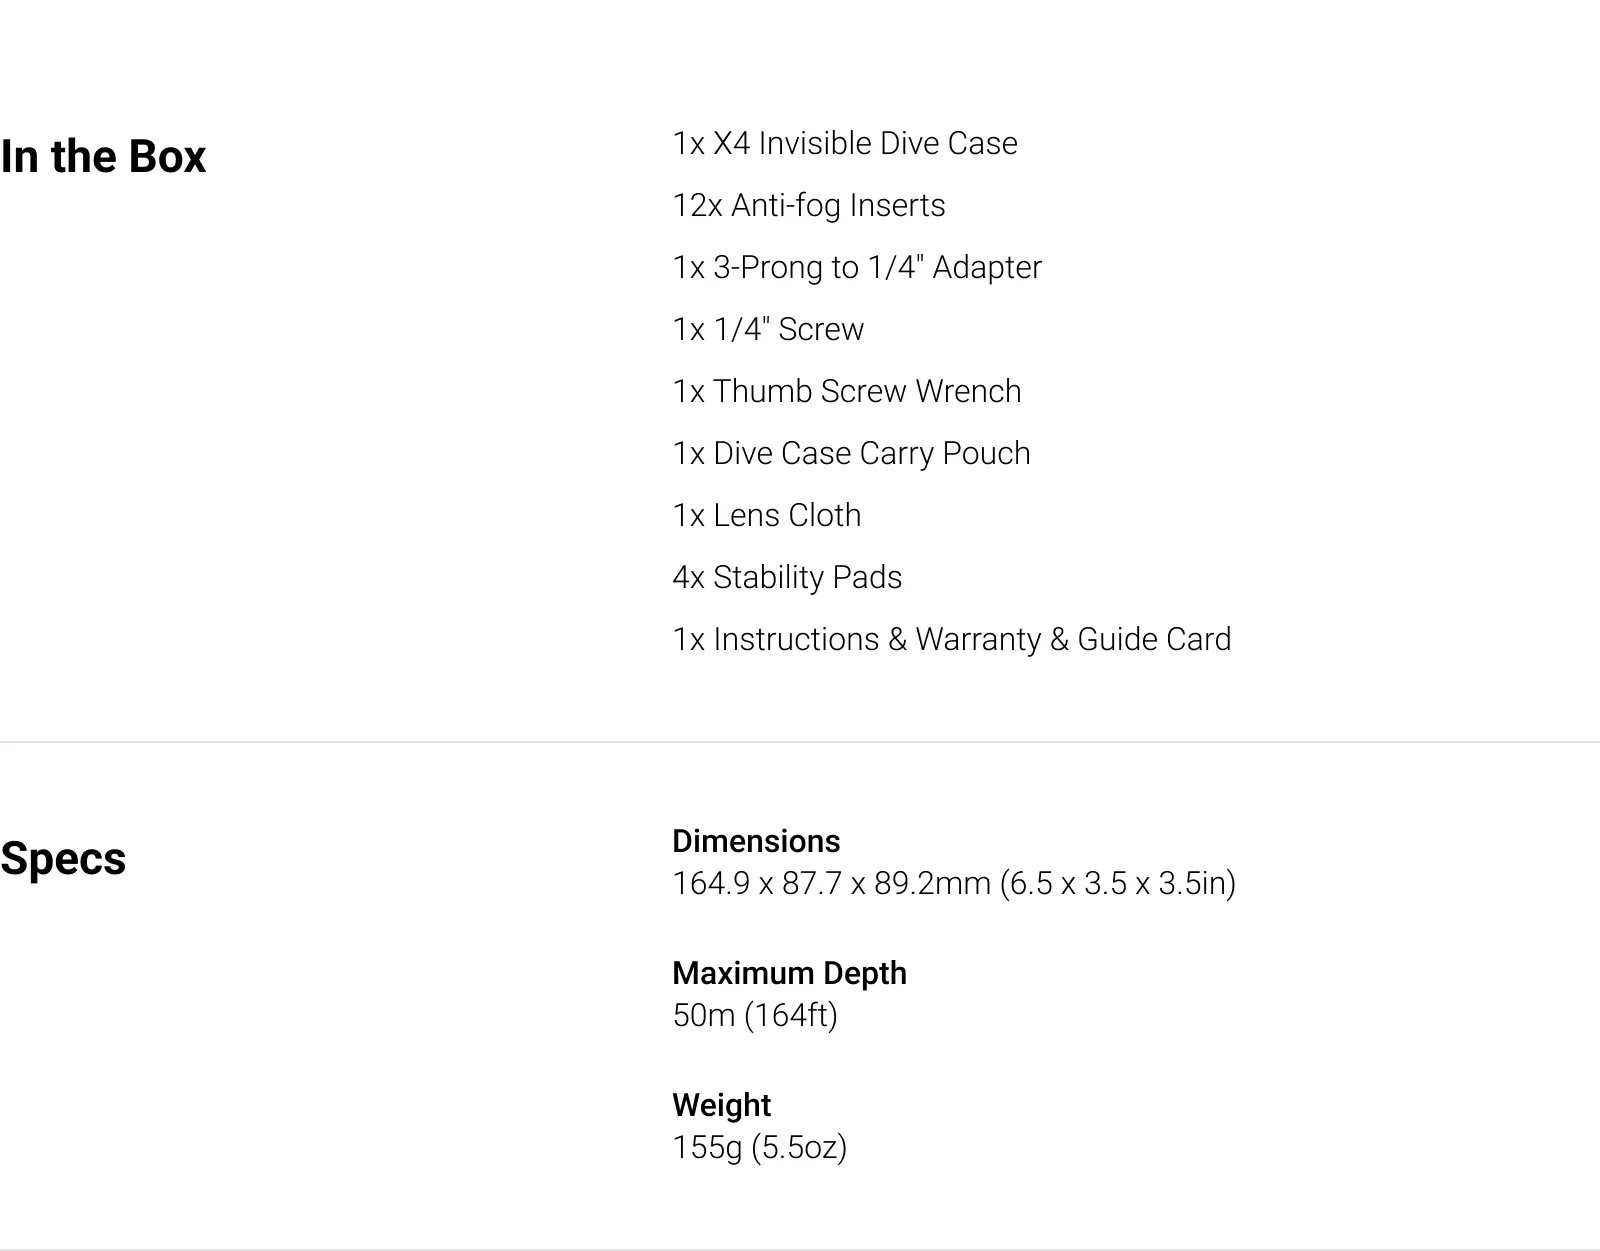The image size is (1600, 1251).
Task: Click the inch dimensions in parentheses
Action: (x=1118, y=884)
